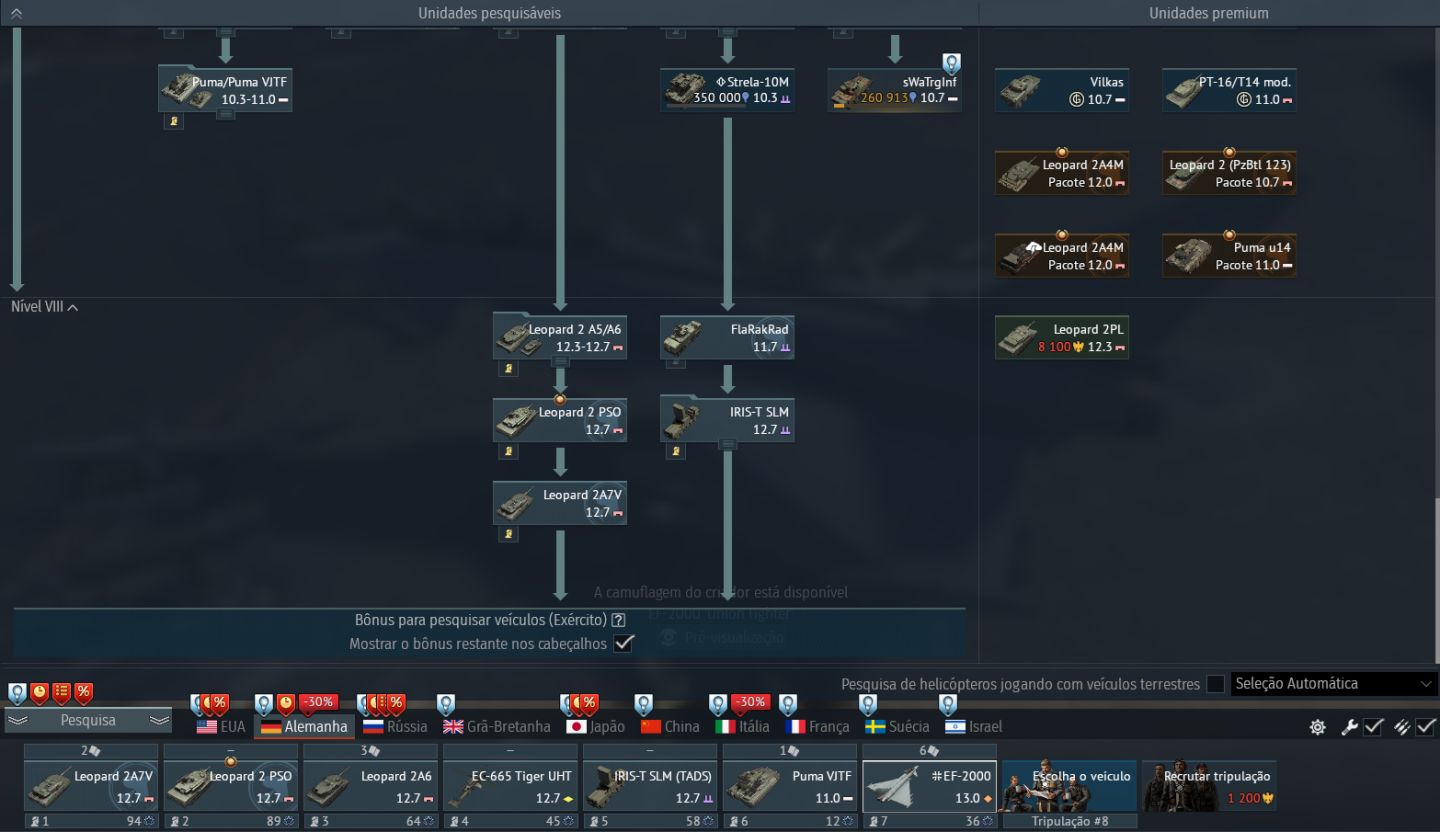Click the double-chevron collapse arrow in the header
The width and height of the screenshot is (1440, 832).
coord(16,13)
